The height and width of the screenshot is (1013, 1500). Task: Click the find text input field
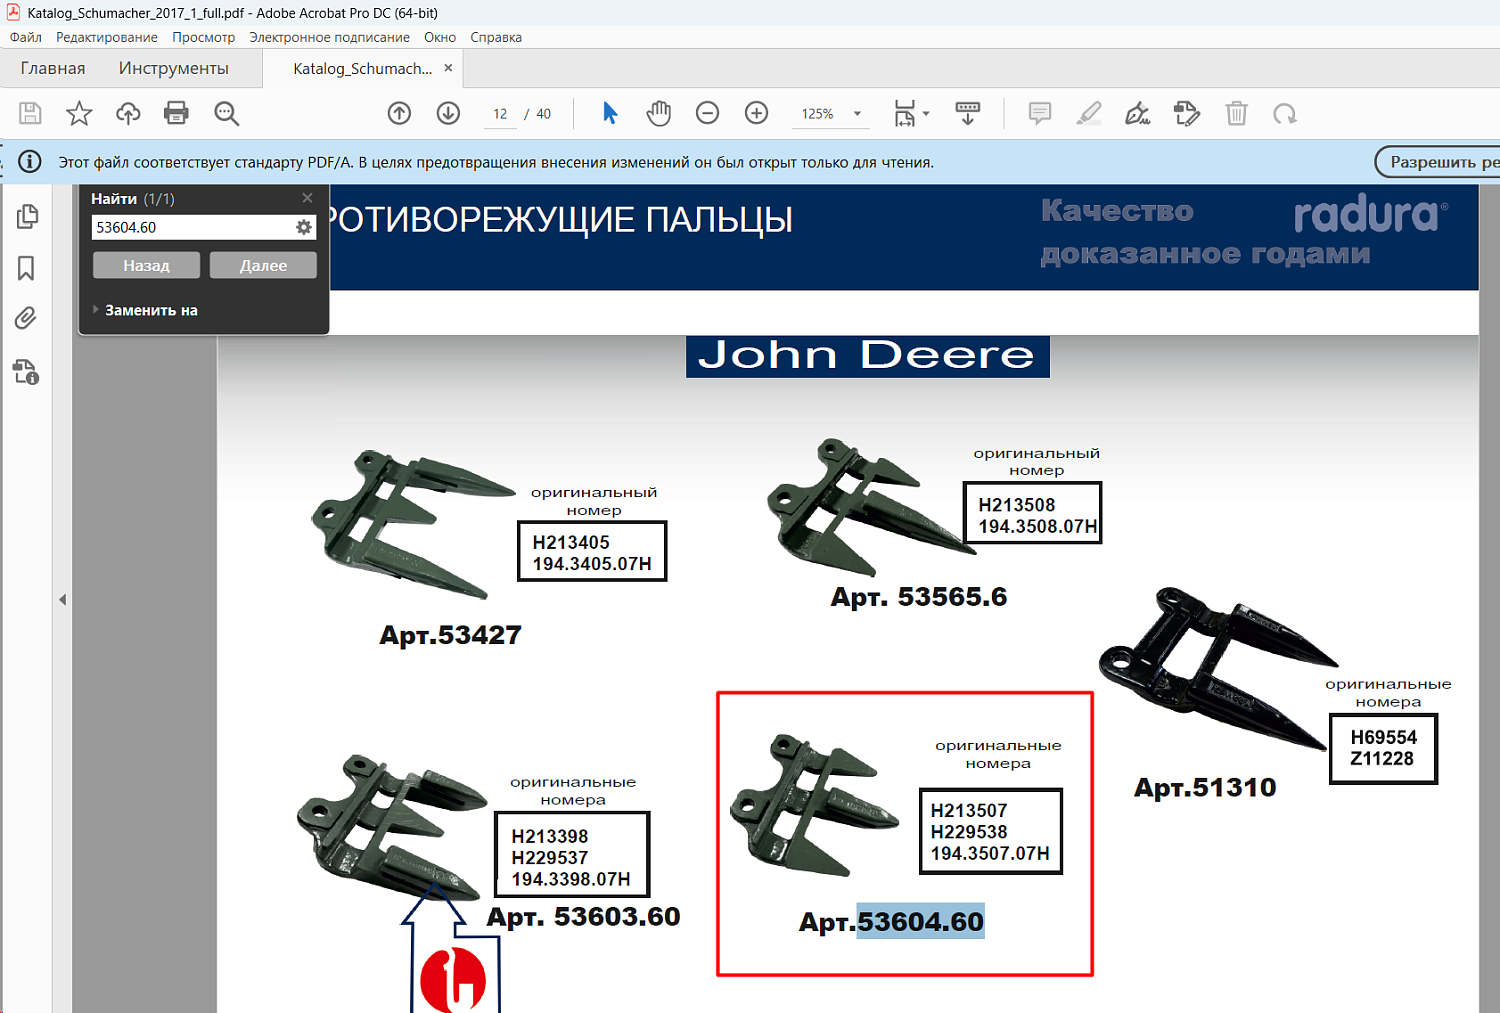193,228
